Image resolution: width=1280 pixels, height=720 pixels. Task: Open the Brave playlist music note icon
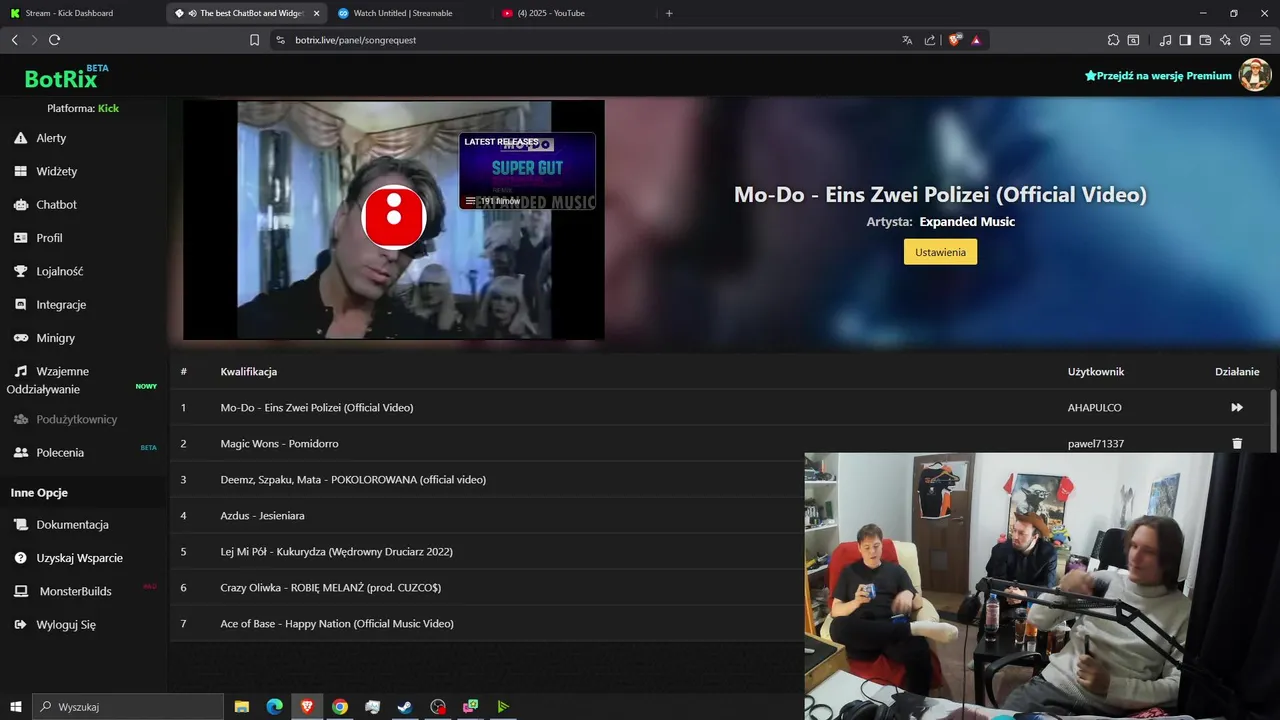point(1165,40)
